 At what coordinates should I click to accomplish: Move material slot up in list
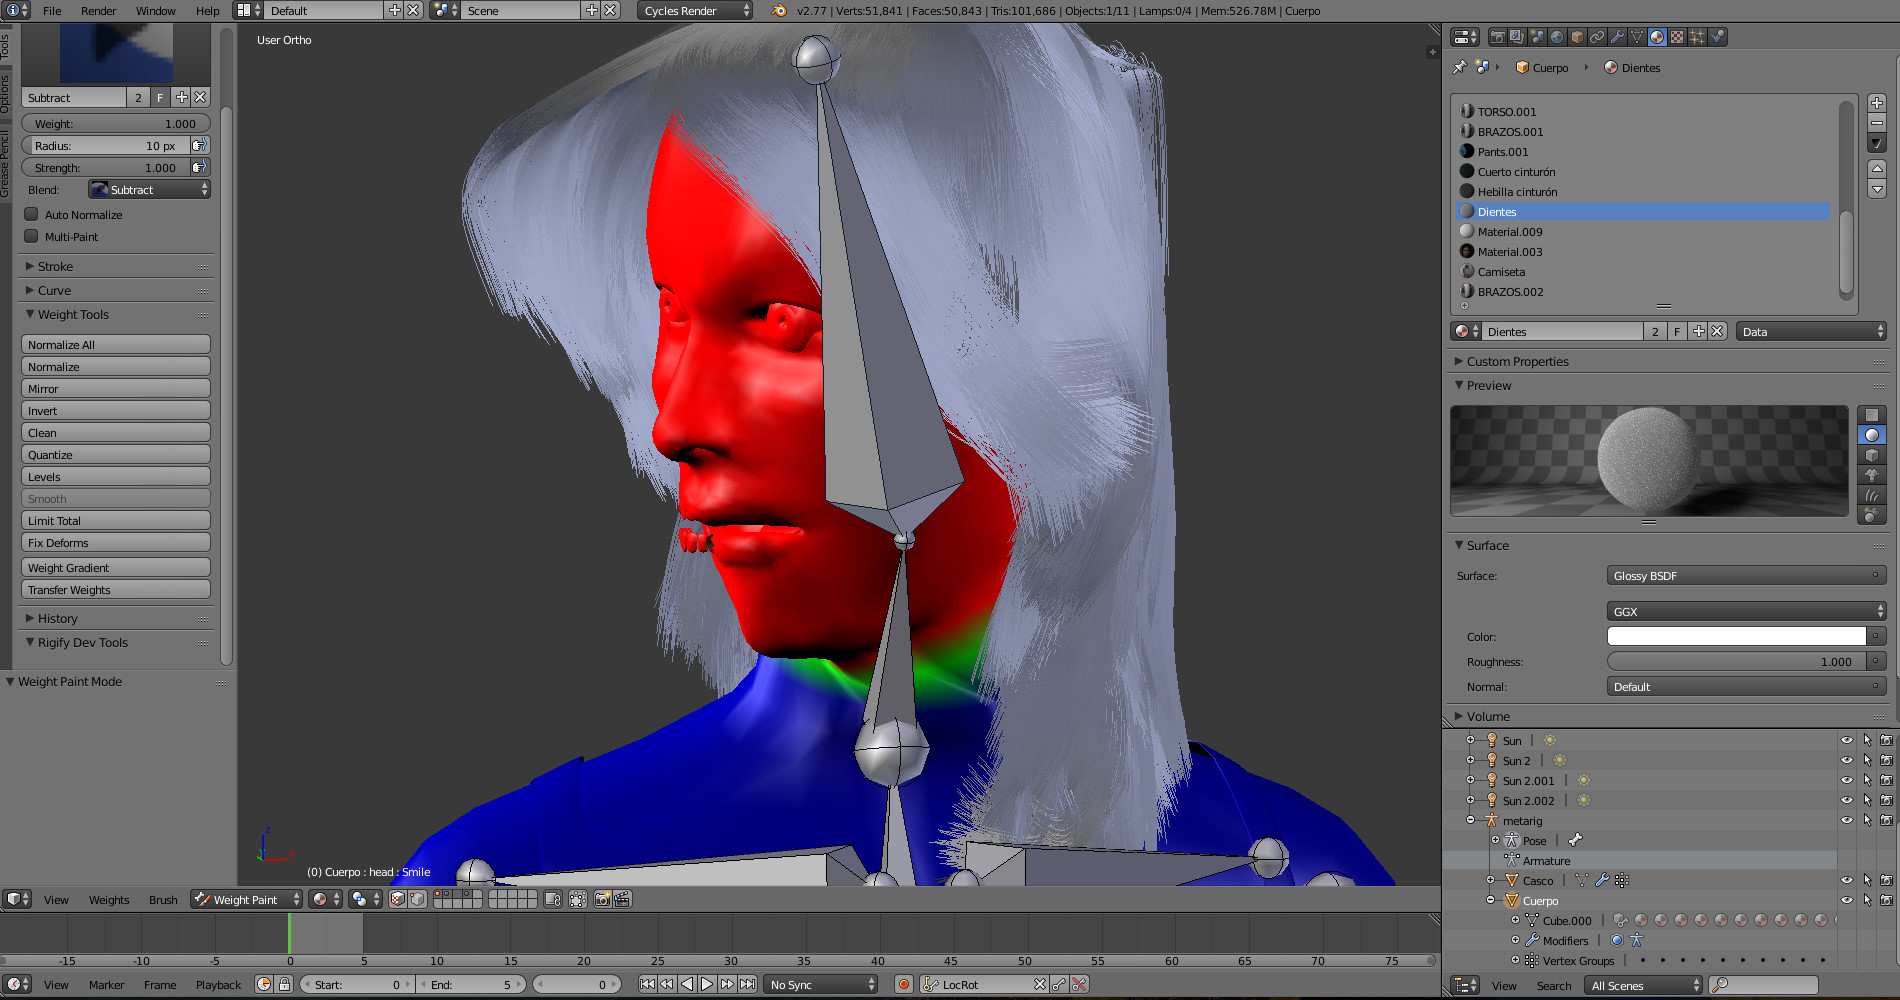click(x=1877, y=168)
